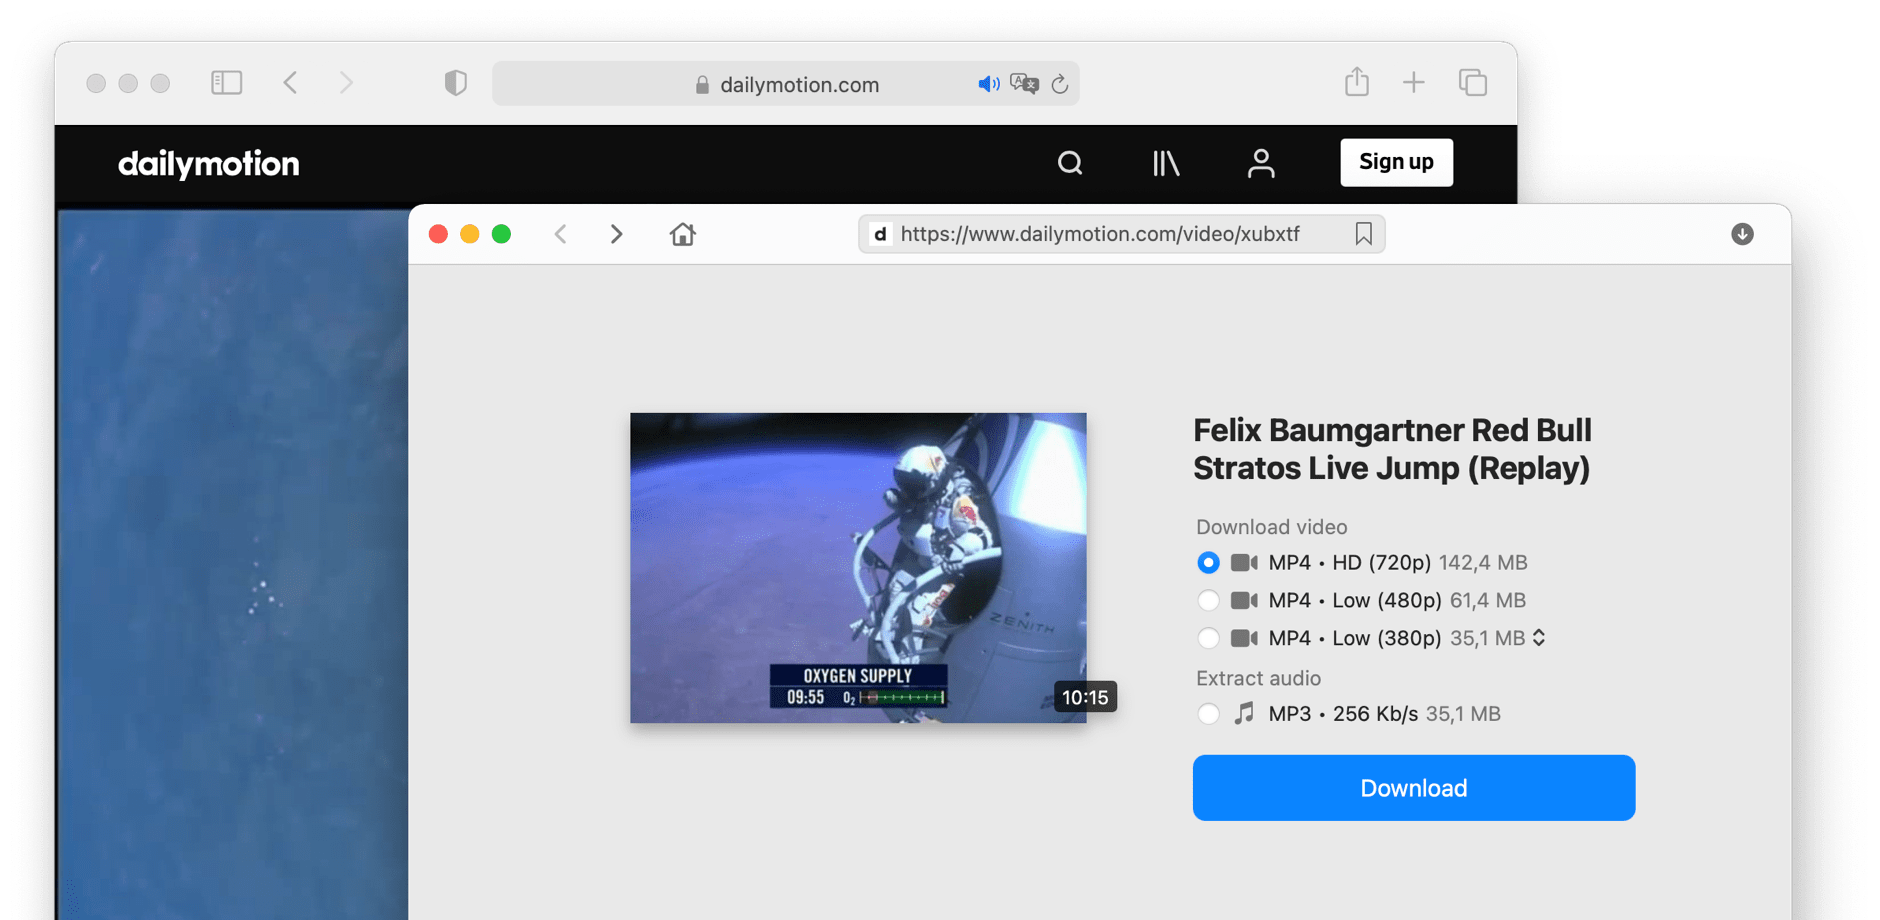Go back in the downloader window
This screenshot has height=920, width=1880.
pyautogui.click(x=561, y=234)
